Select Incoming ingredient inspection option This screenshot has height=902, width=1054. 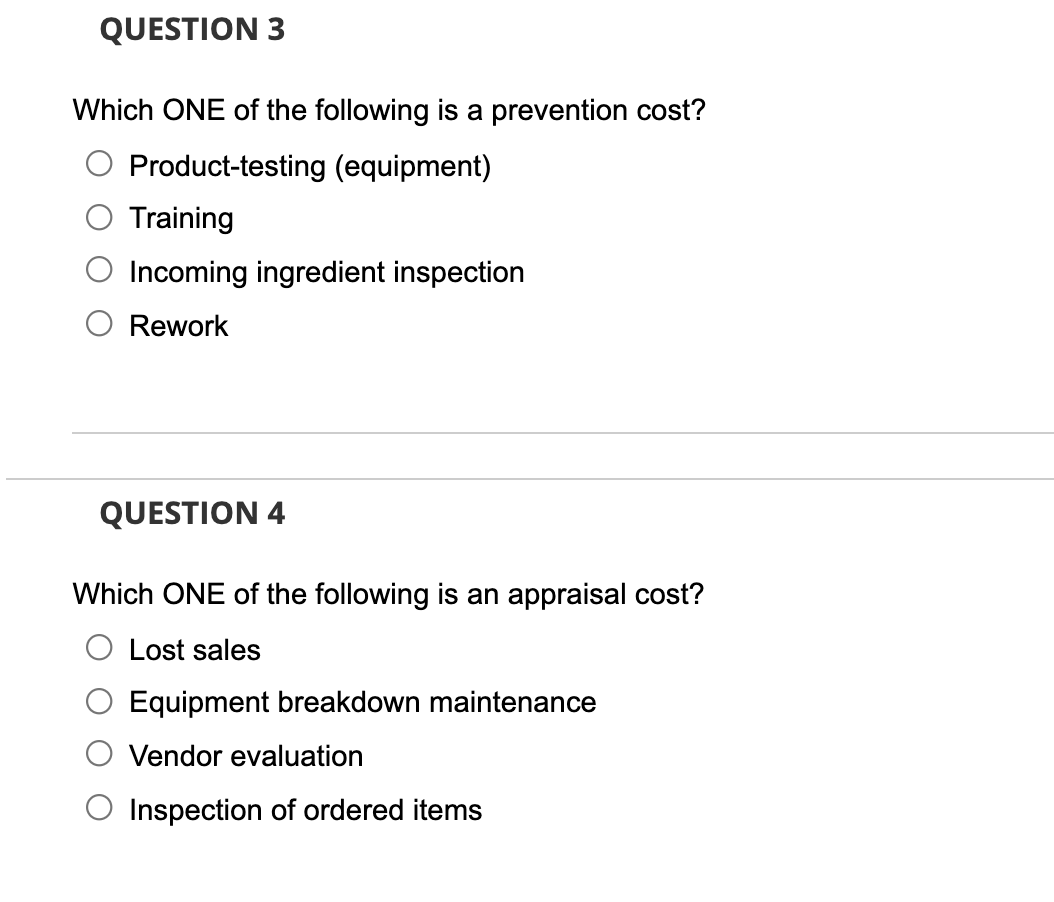tap(99, 268)
